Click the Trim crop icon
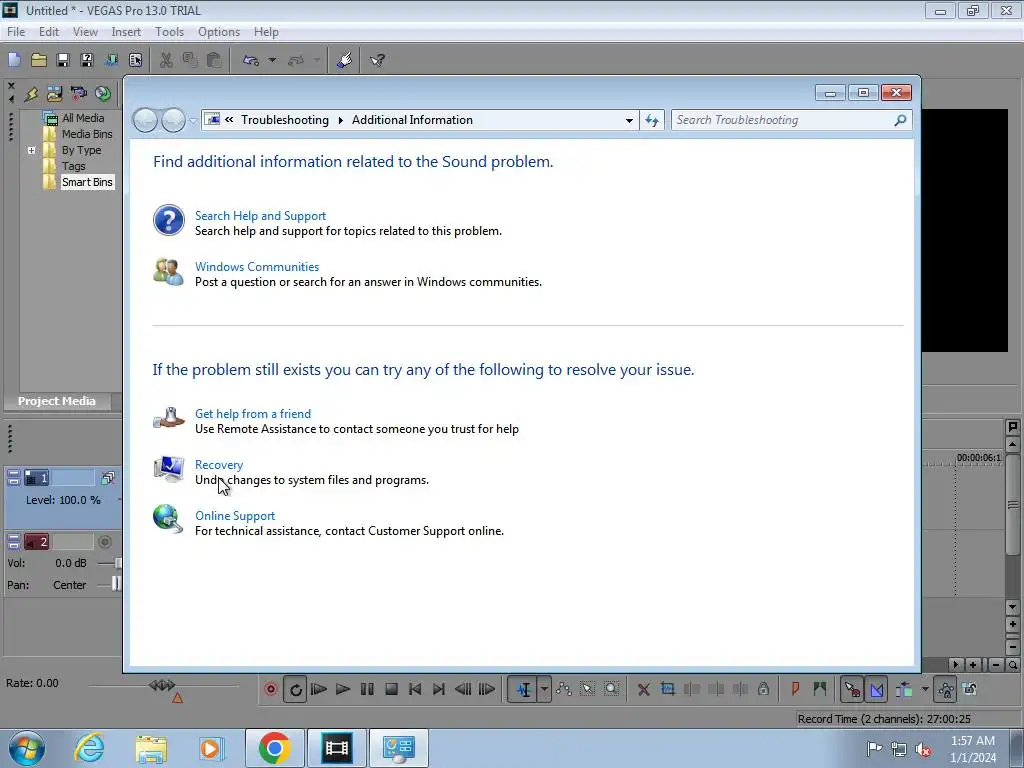 [x=667, y=689]
